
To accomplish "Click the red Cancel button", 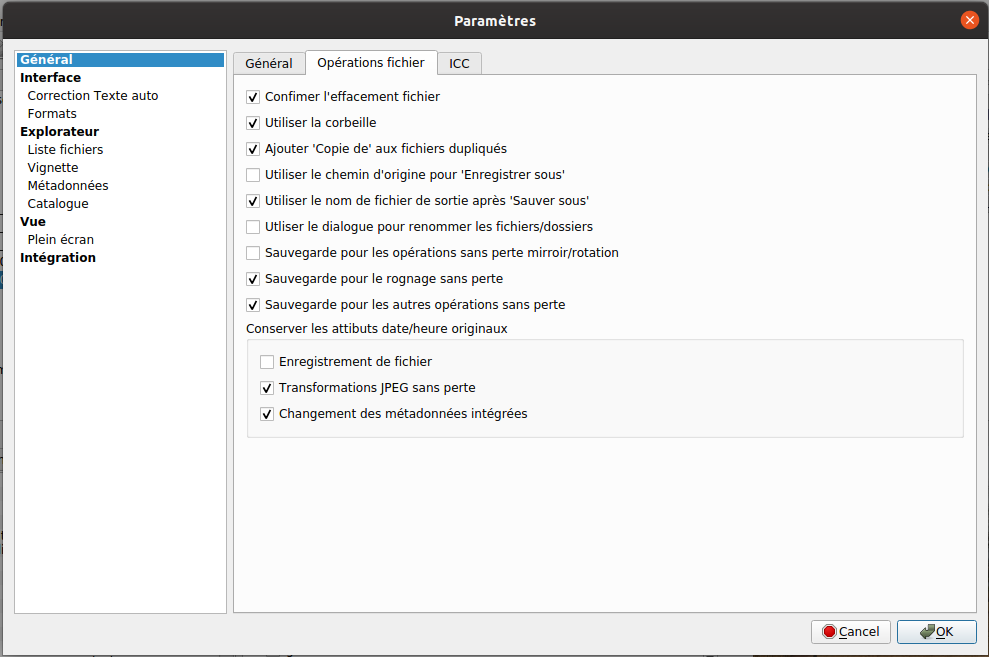I will 850,632.
